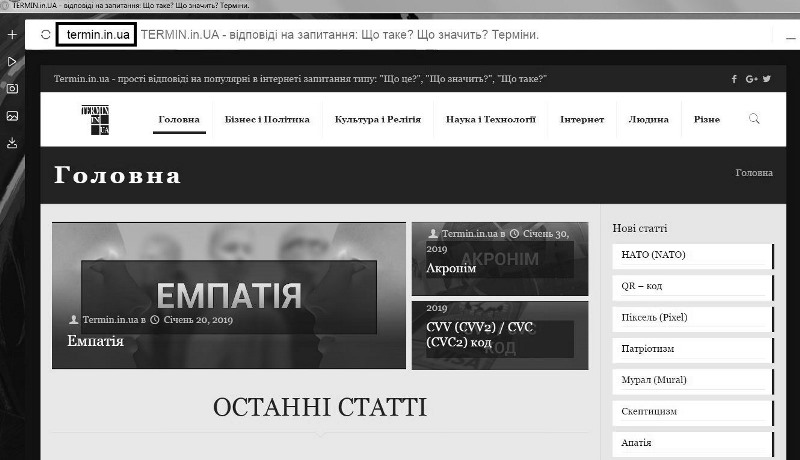Open the Піксель (Pixel) sidebar article
Viewport: 800px width, 460px height.
coord(693,319)
